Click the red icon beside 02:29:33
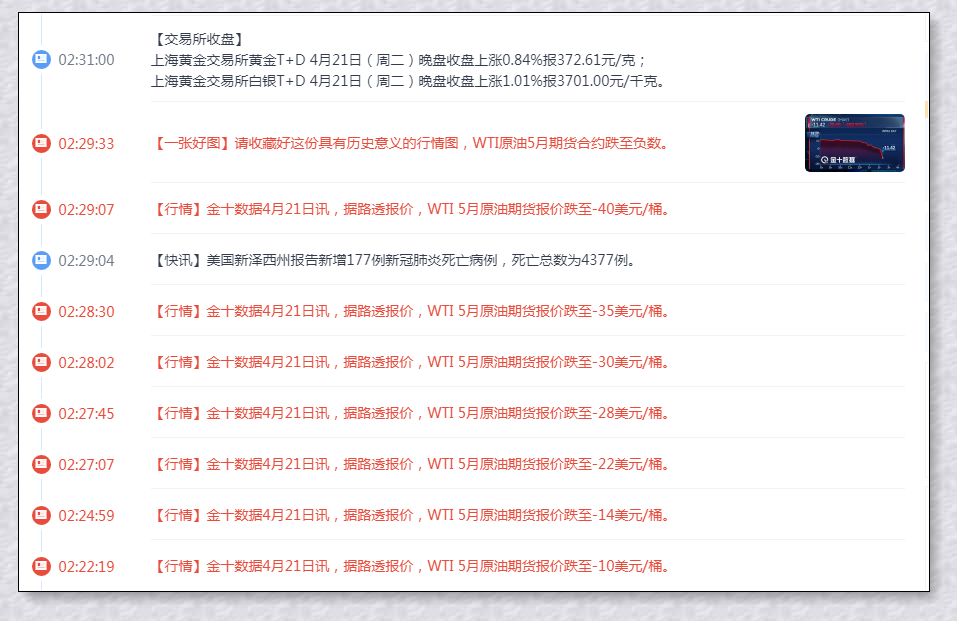 [x=41, y=143]
